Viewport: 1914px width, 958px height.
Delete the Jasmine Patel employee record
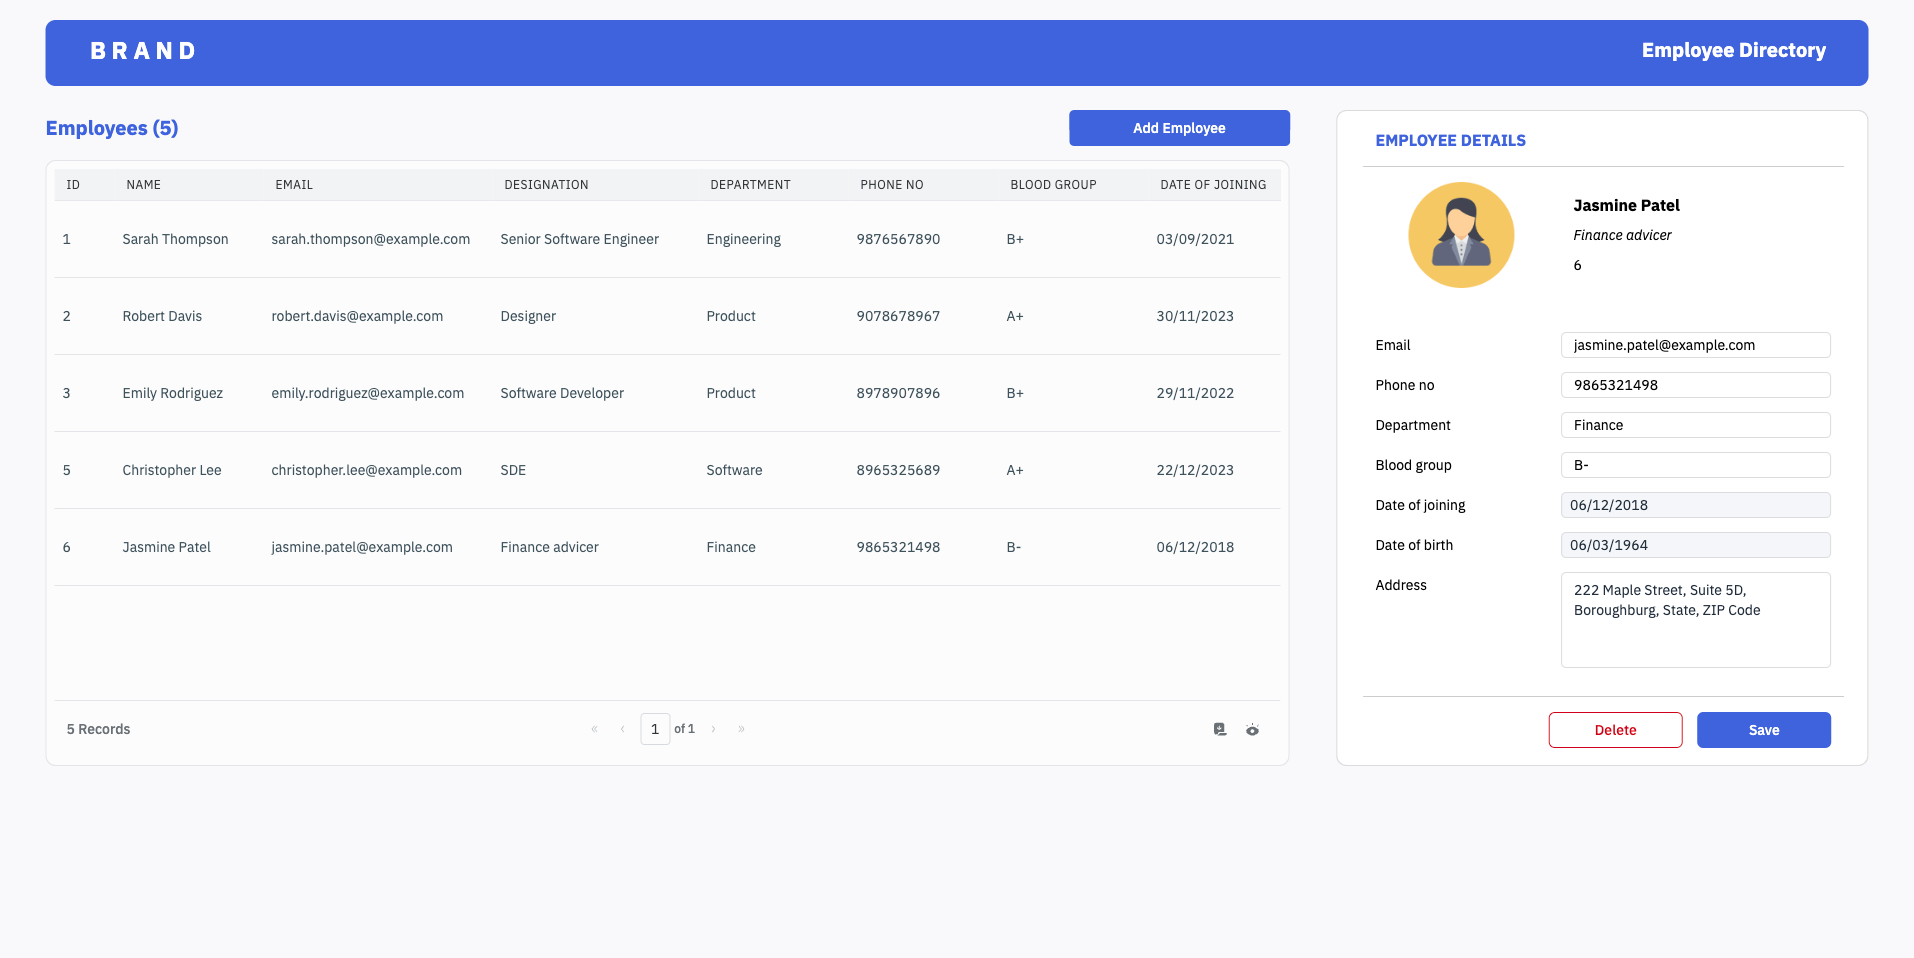(1615, 730)
